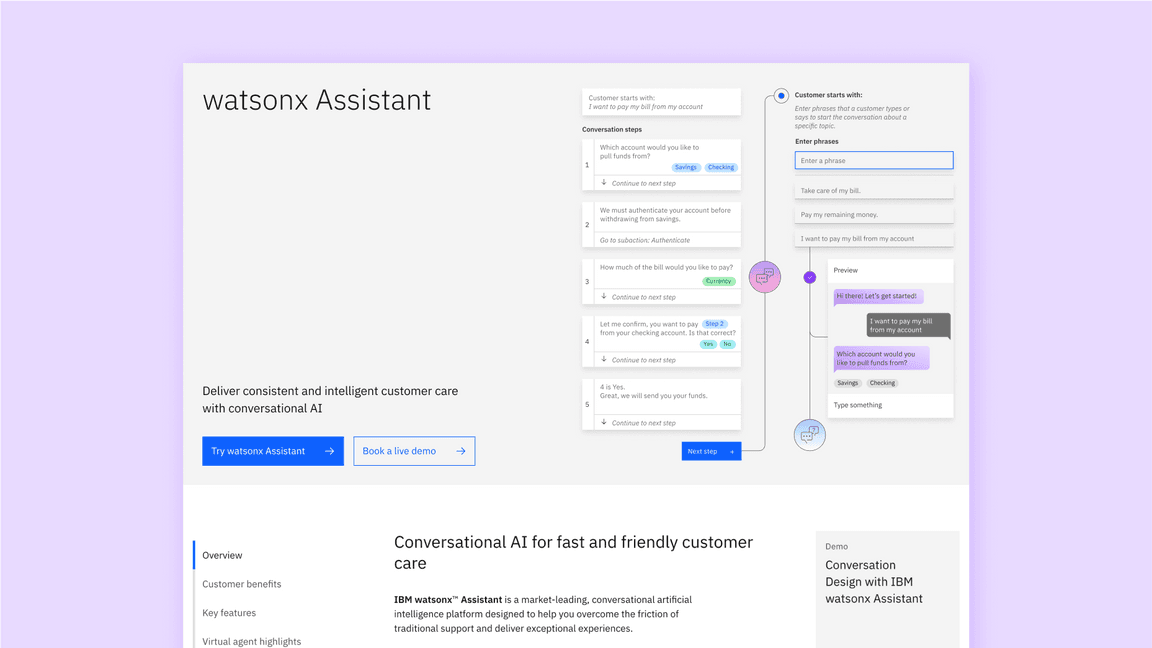Image resolution: width=1152 pixels, height=648 pixels.
Task: Open the Currency tag in step 3
Action: (x=718, y=281)
